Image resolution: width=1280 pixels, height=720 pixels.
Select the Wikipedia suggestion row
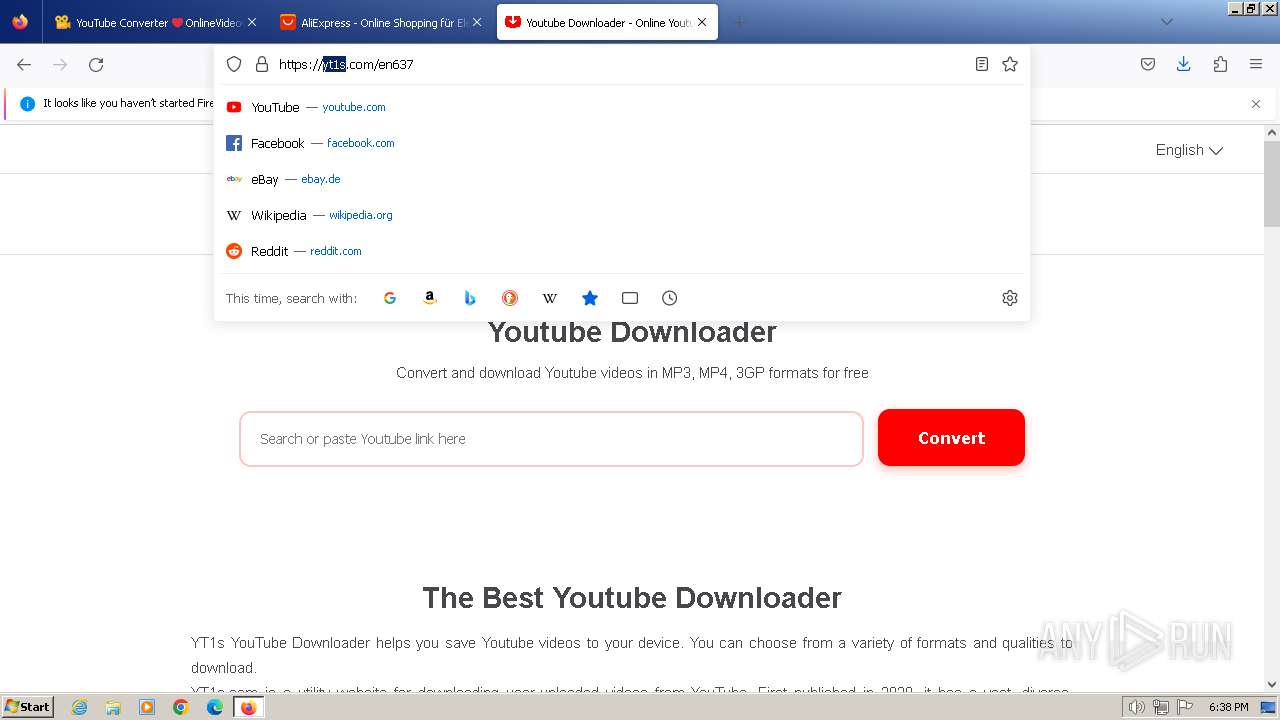(622, 215)
